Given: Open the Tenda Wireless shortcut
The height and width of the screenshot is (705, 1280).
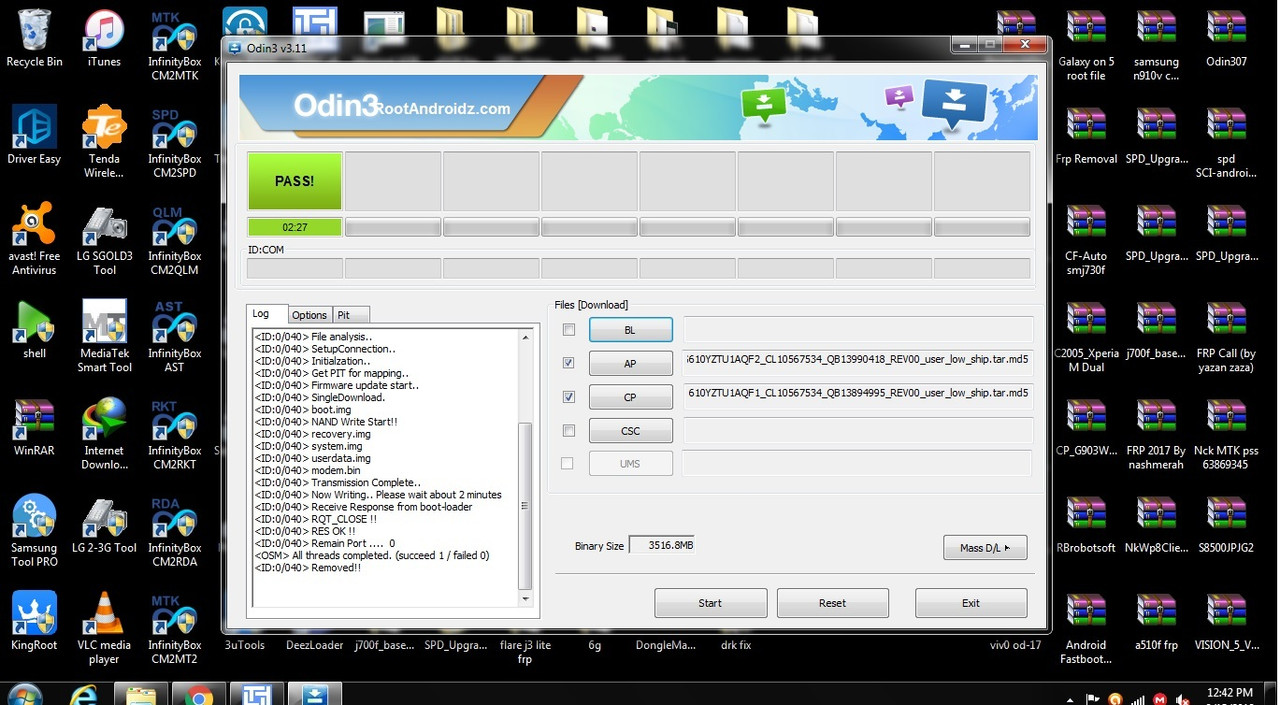Looking at the screenshot, I should tap(104, 143).
